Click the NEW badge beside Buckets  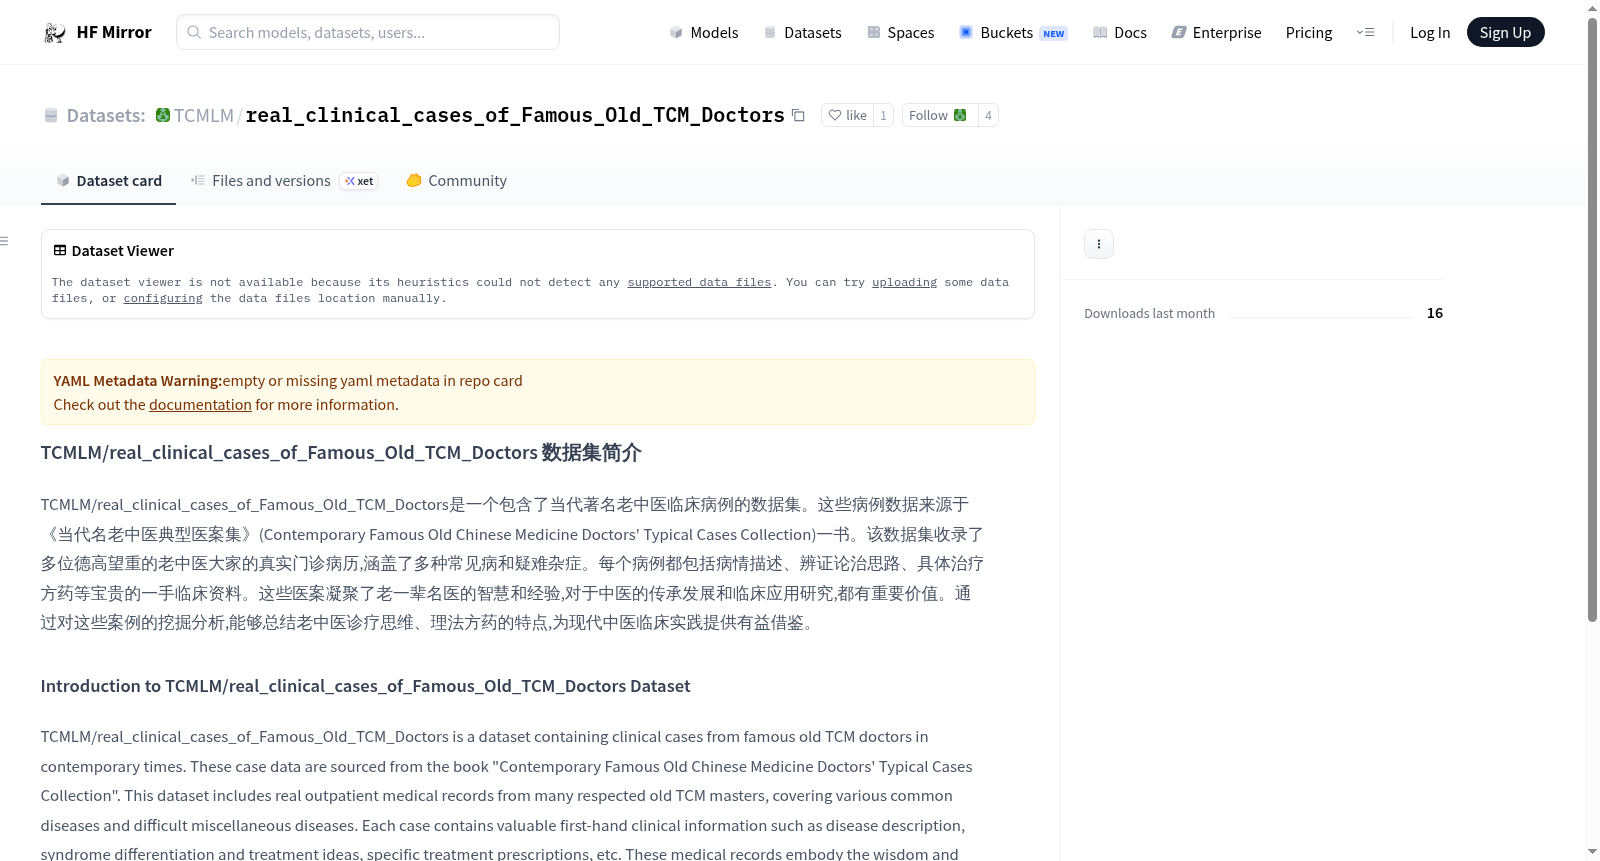point(1054,34)
